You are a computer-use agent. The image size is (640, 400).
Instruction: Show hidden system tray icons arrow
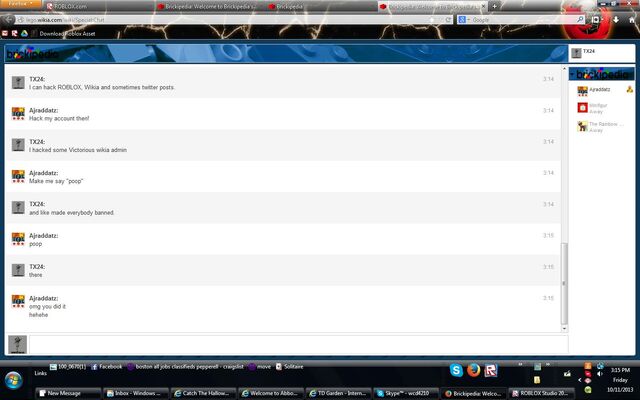pyautogui.click(x=580, y=380)
